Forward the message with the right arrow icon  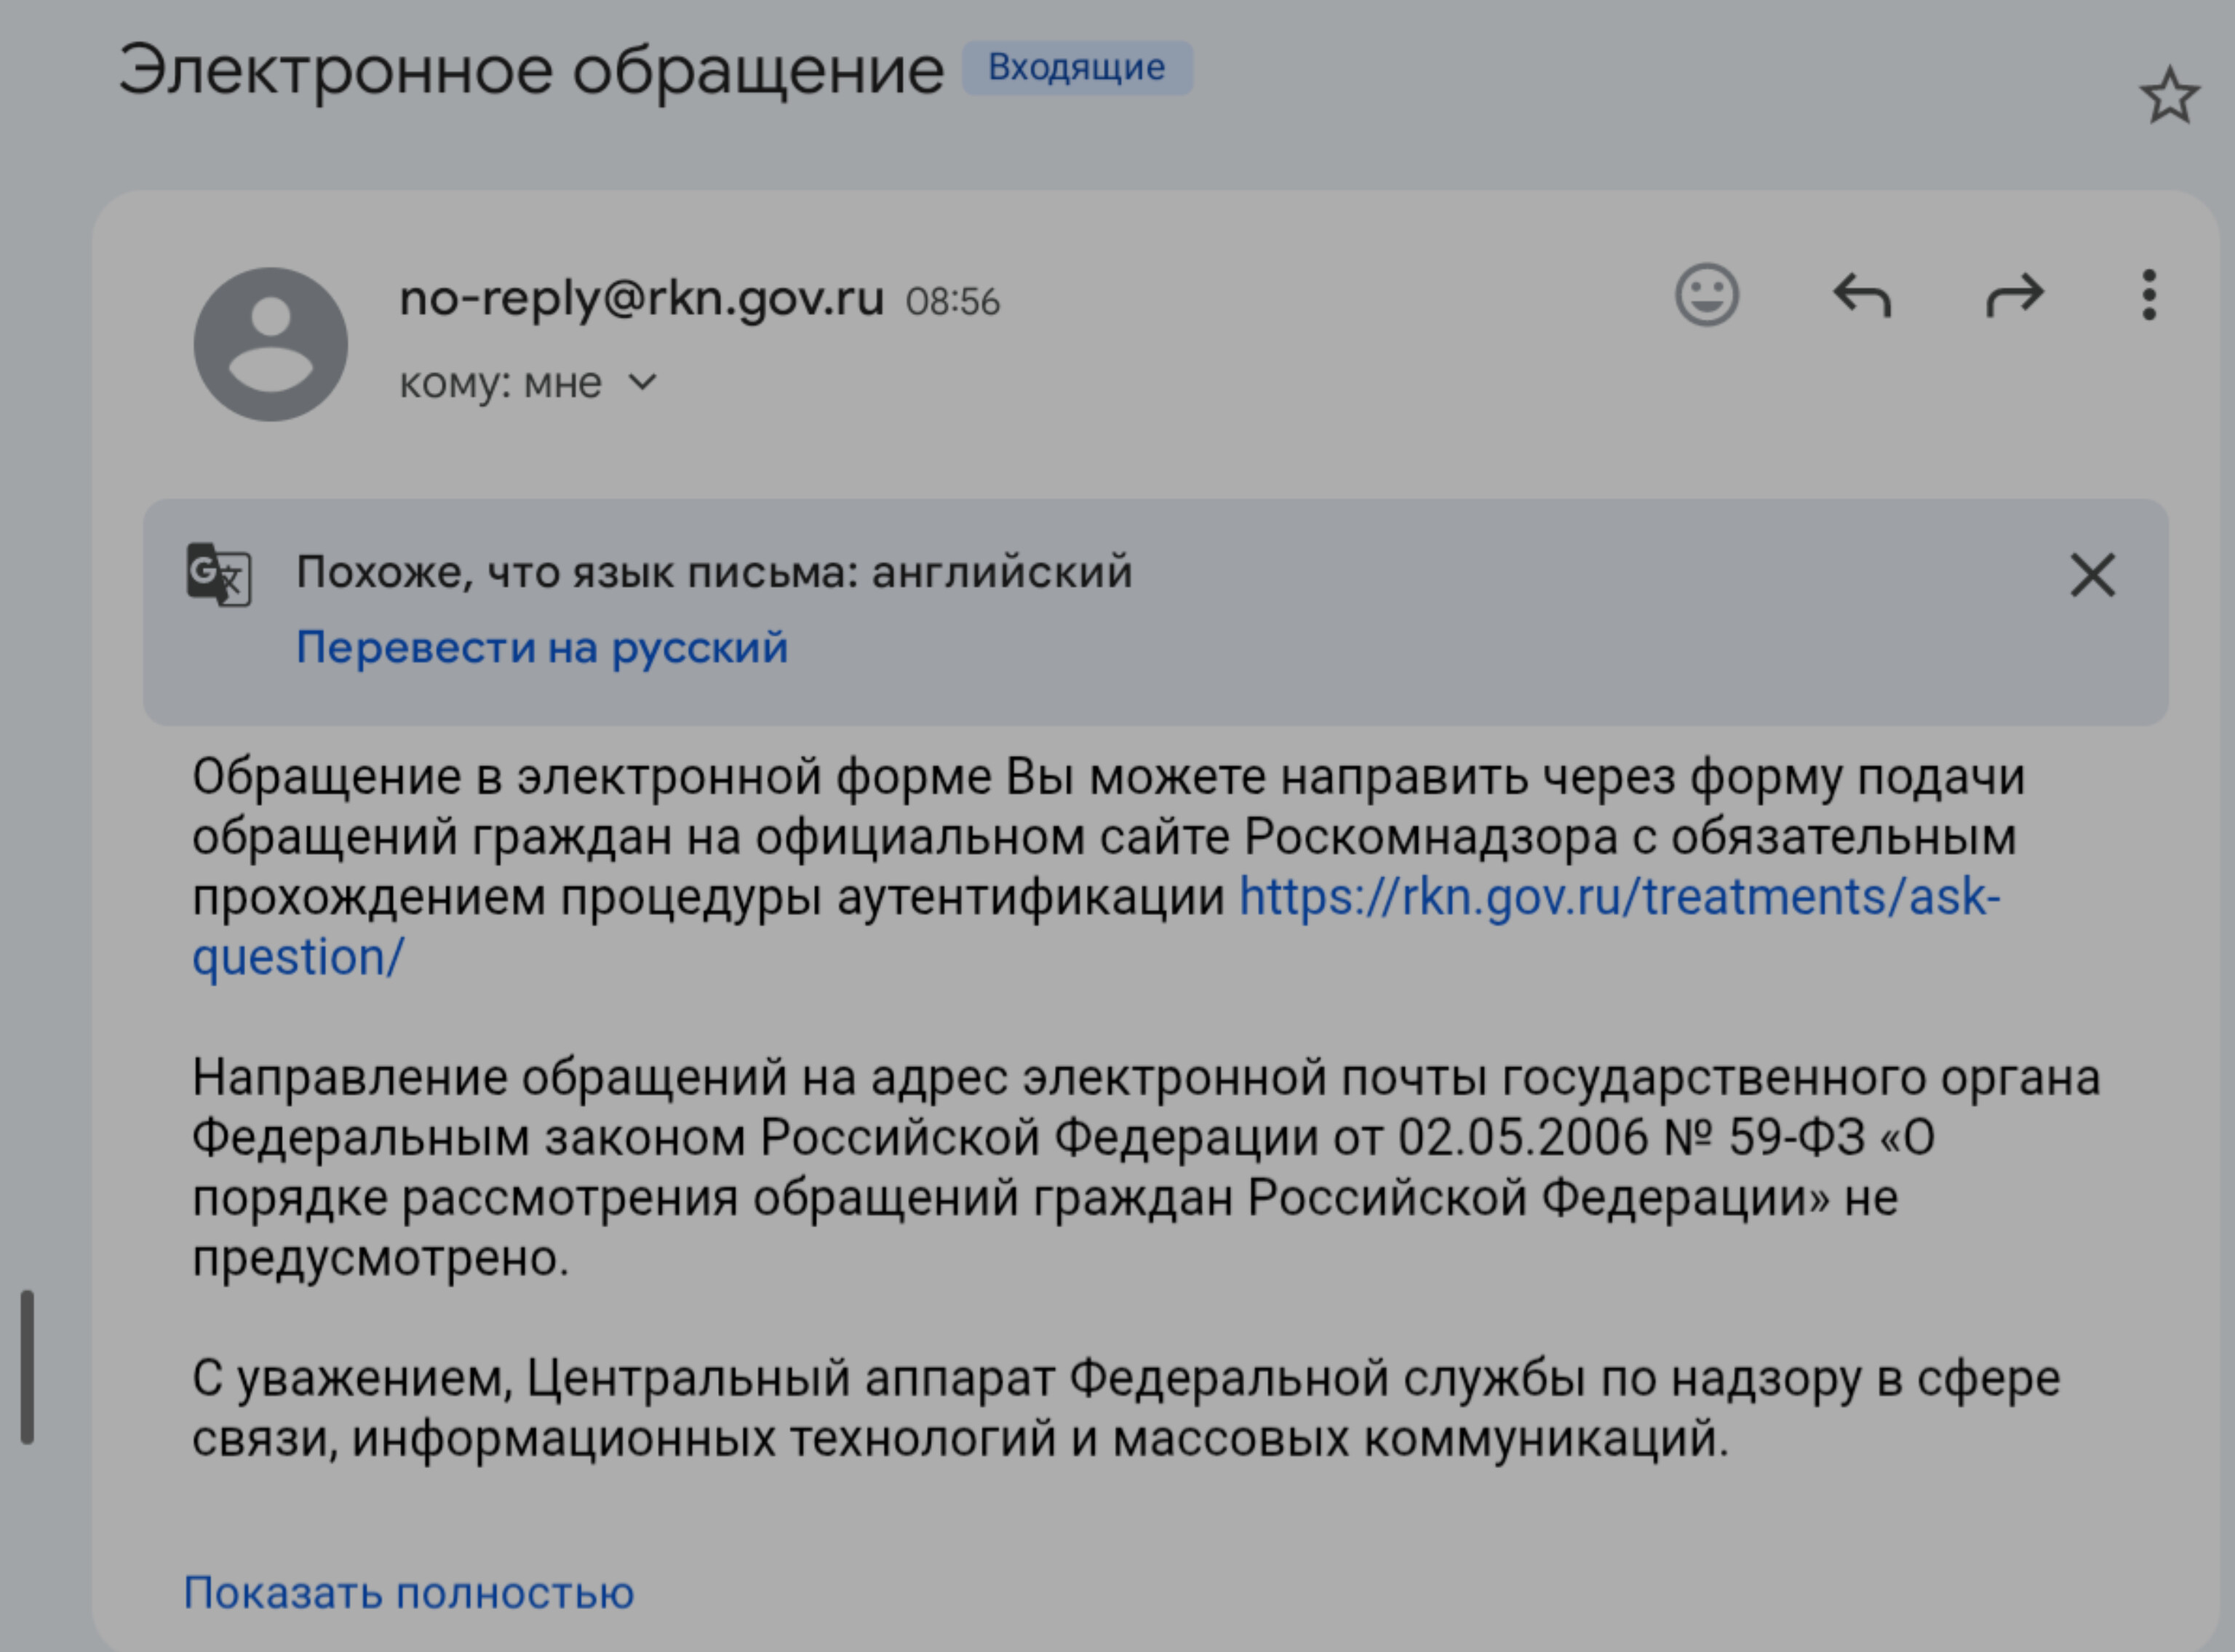pos(2014,295)
